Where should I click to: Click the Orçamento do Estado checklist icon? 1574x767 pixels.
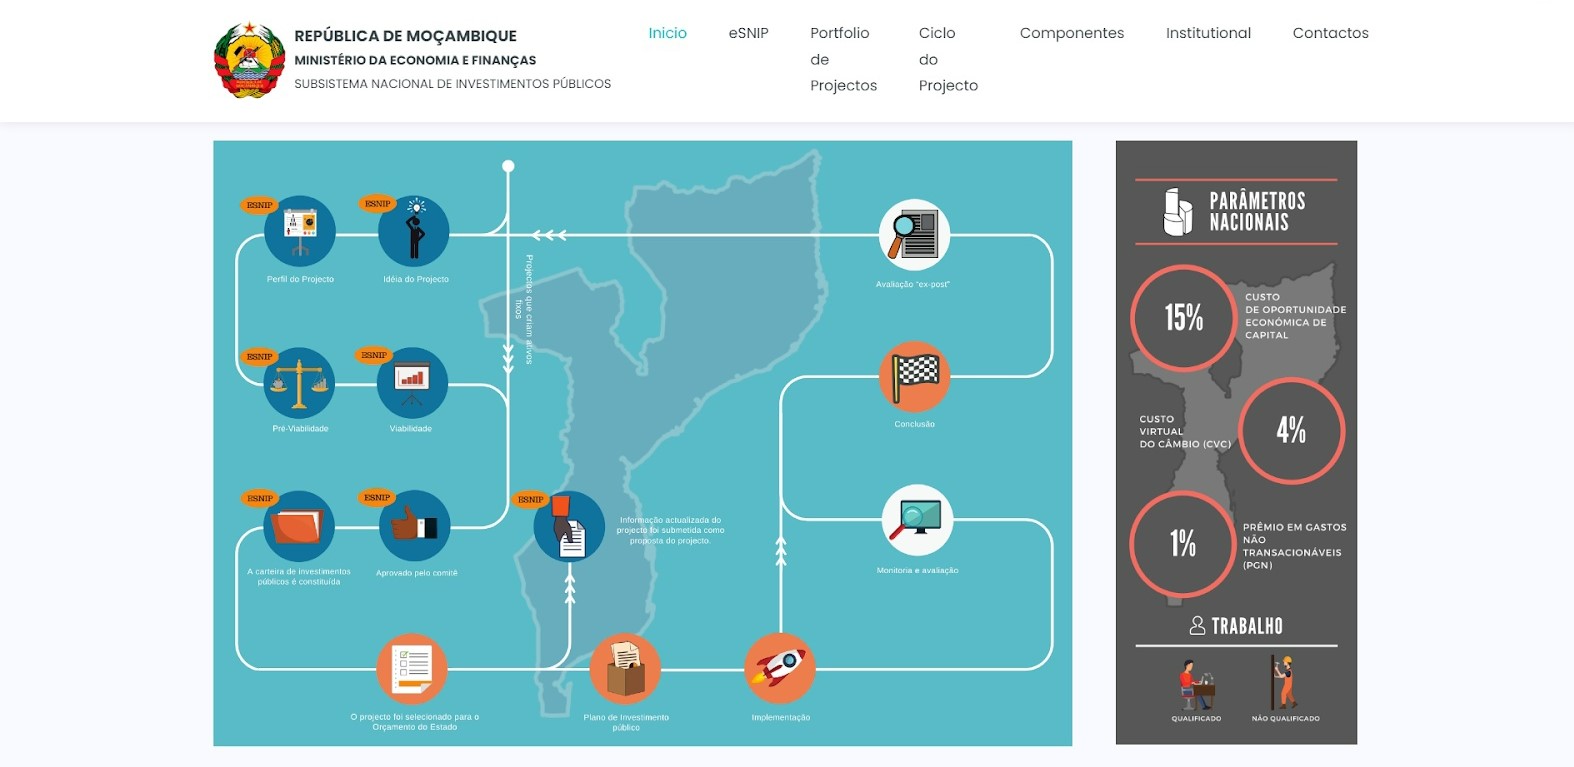412,668
